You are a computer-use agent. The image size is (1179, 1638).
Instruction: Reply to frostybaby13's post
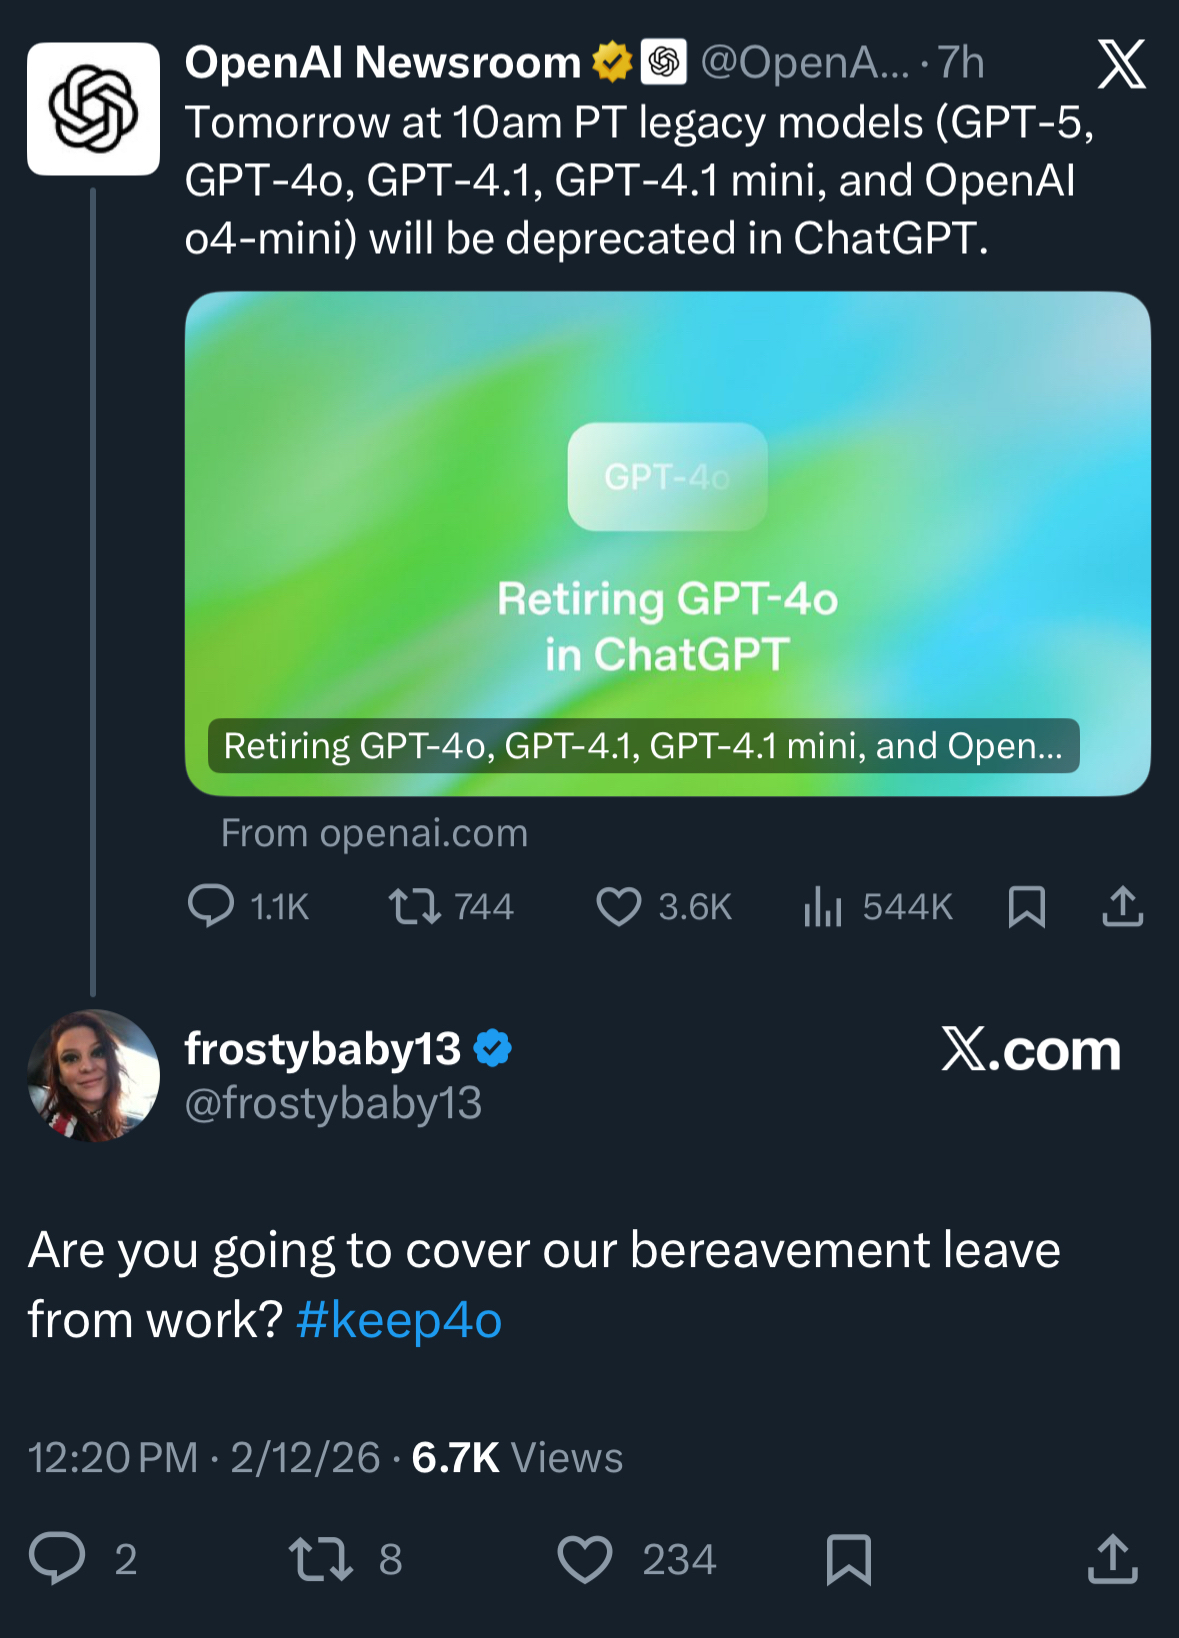coord(57,1559)
